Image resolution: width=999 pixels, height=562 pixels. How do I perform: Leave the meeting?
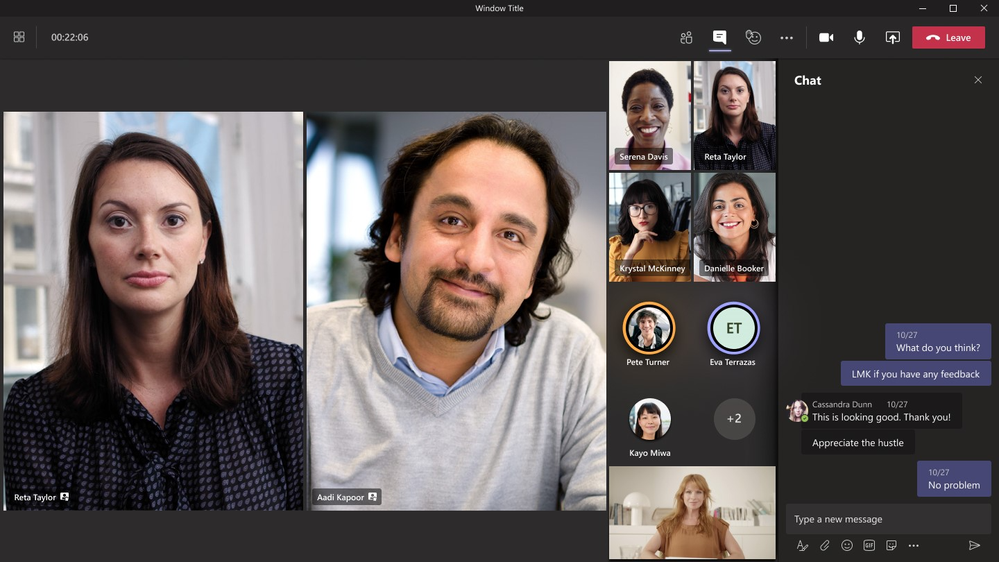[x=948, y=38]
